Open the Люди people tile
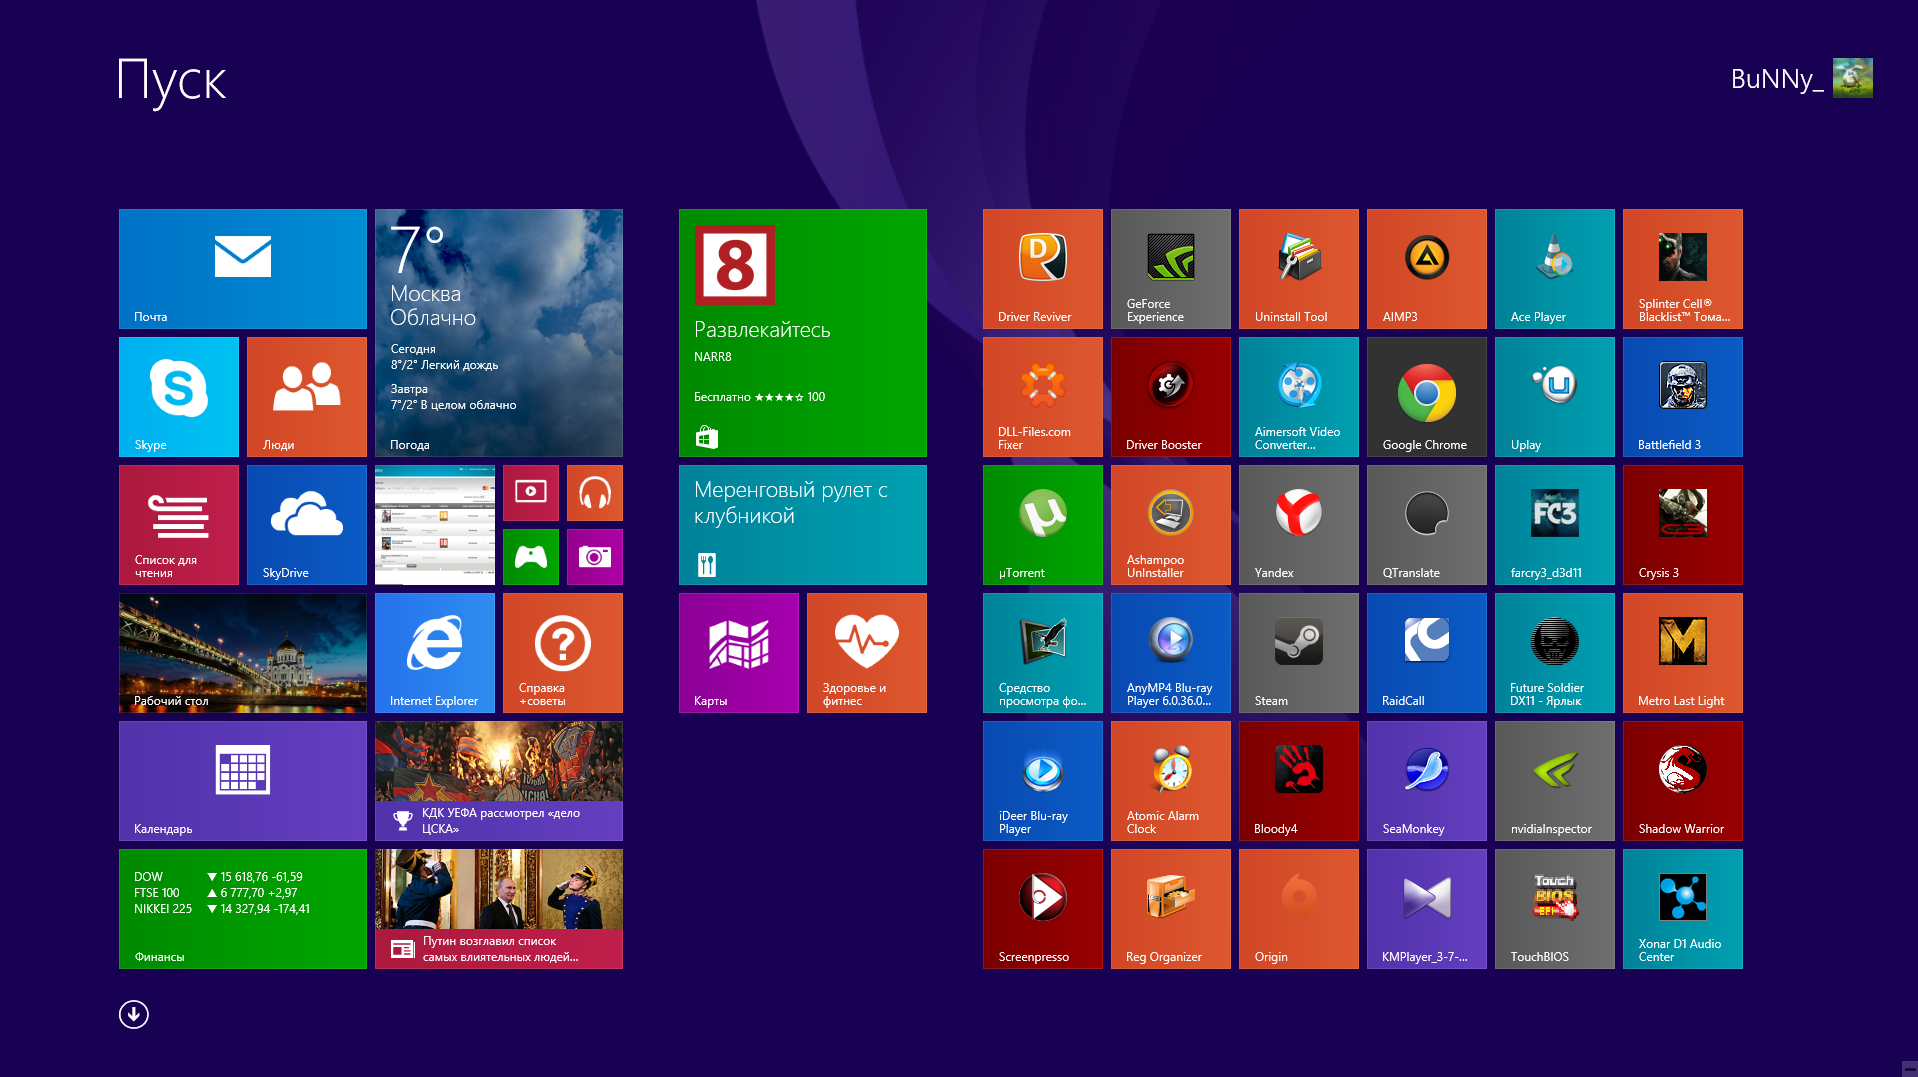This screenshot has height=1077, width=1918. (307, 397)
